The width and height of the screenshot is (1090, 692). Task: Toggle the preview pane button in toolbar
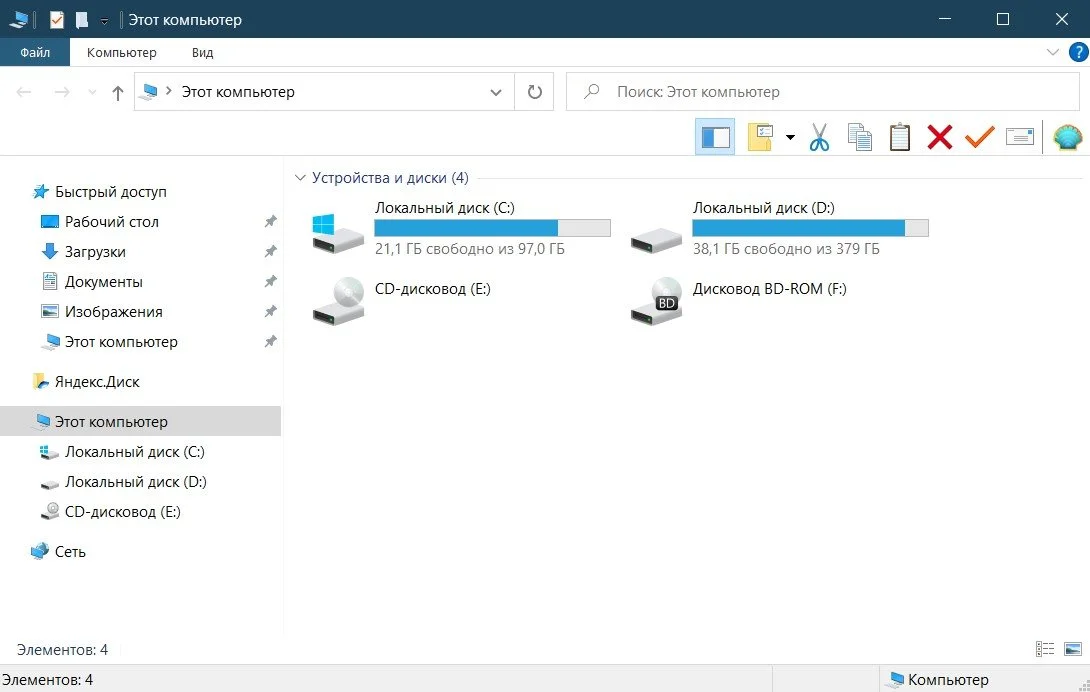pos(715,137)
